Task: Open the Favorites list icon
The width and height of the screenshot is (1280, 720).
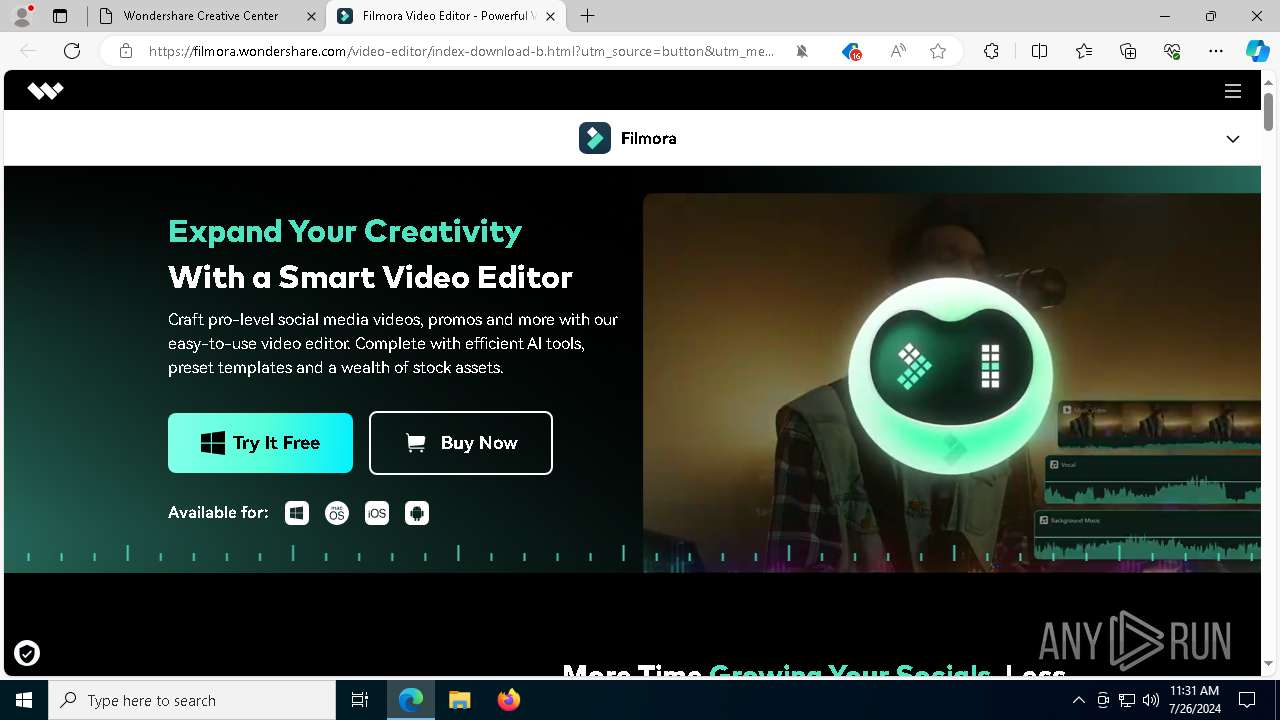Action: [1084, 51]
